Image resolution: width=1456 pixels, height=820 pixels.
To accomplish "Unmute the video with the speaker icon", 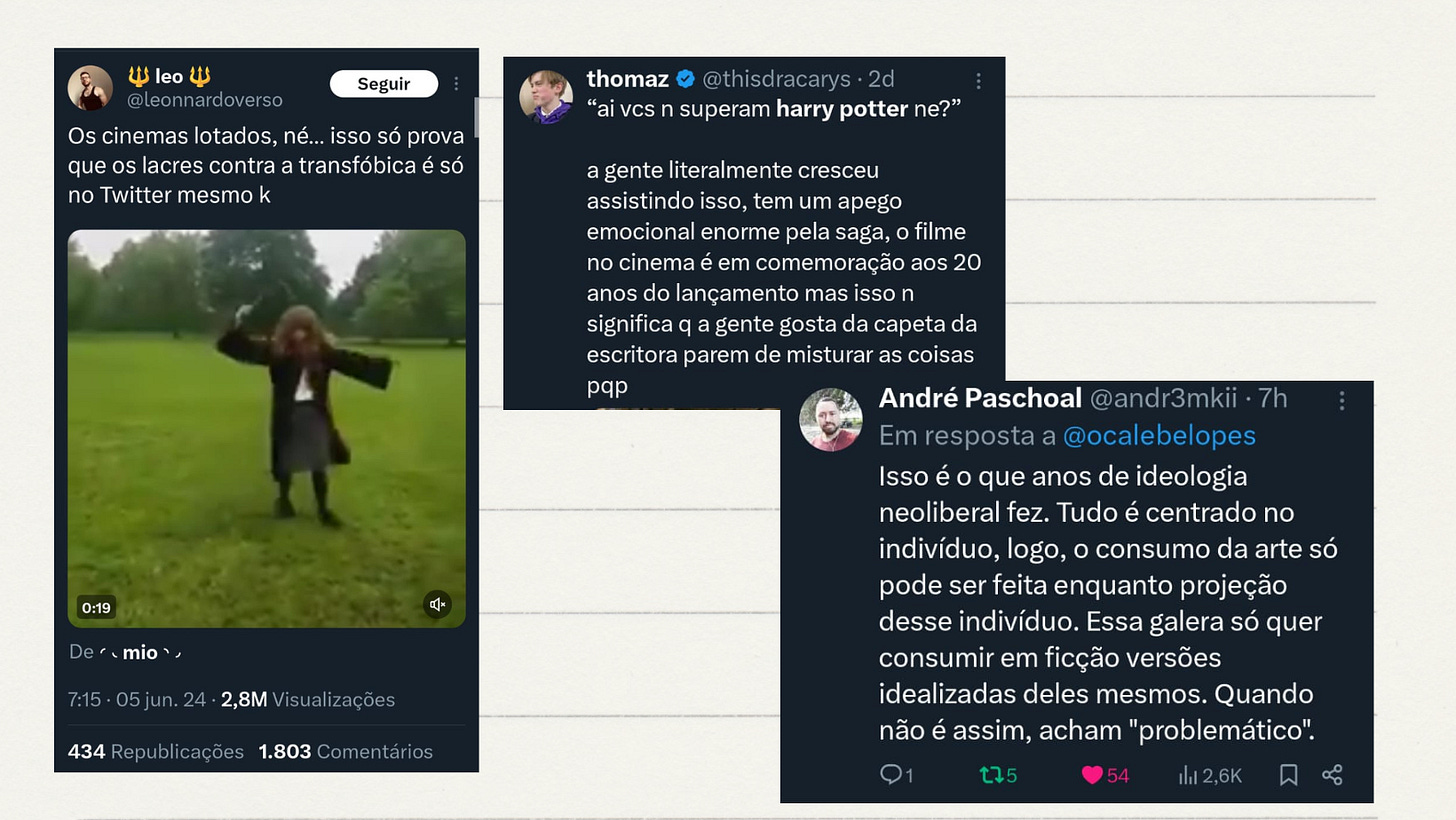I will (437, 604).
